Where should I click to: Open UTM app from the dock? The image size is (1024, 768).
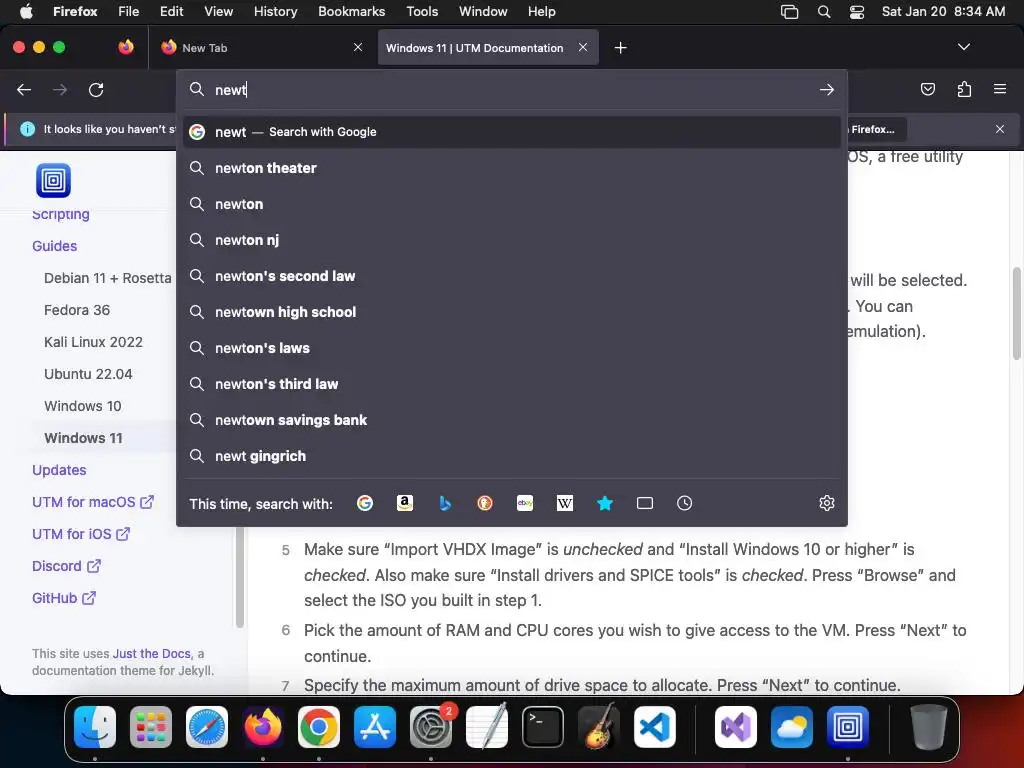click(848, 727)
